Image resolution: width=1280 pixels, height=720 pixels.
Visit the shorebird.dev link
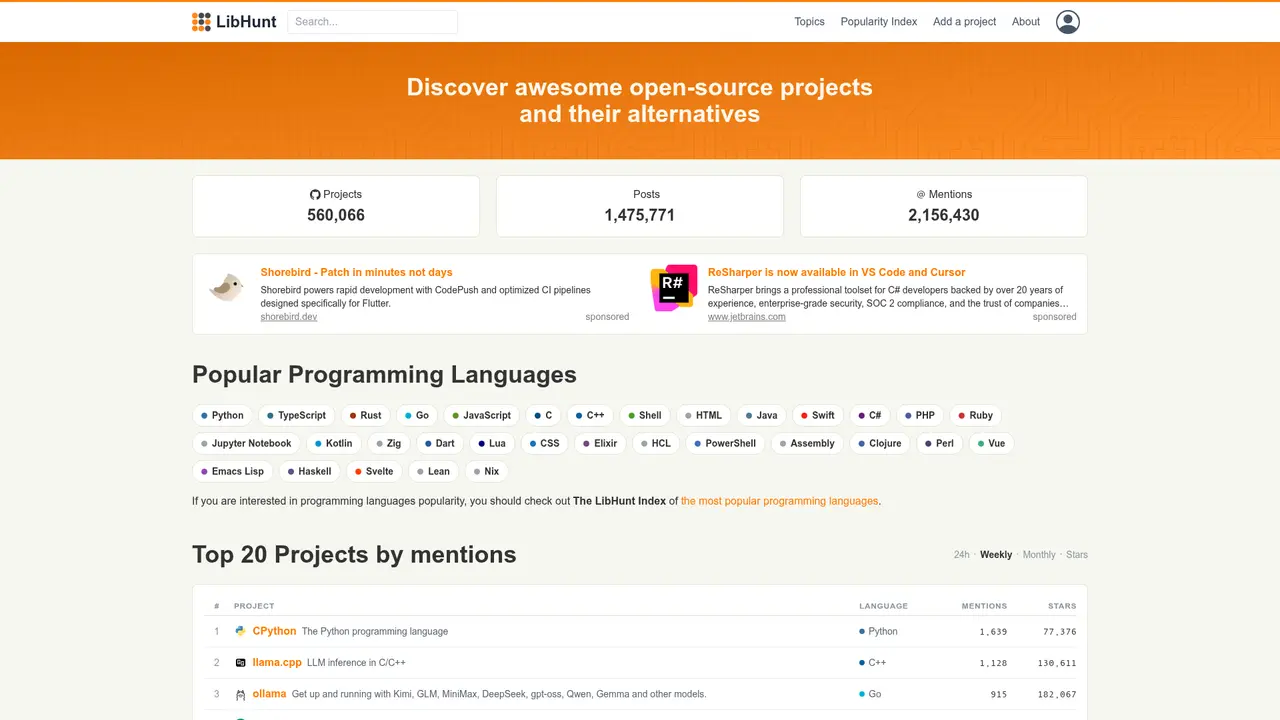(289, 317)
